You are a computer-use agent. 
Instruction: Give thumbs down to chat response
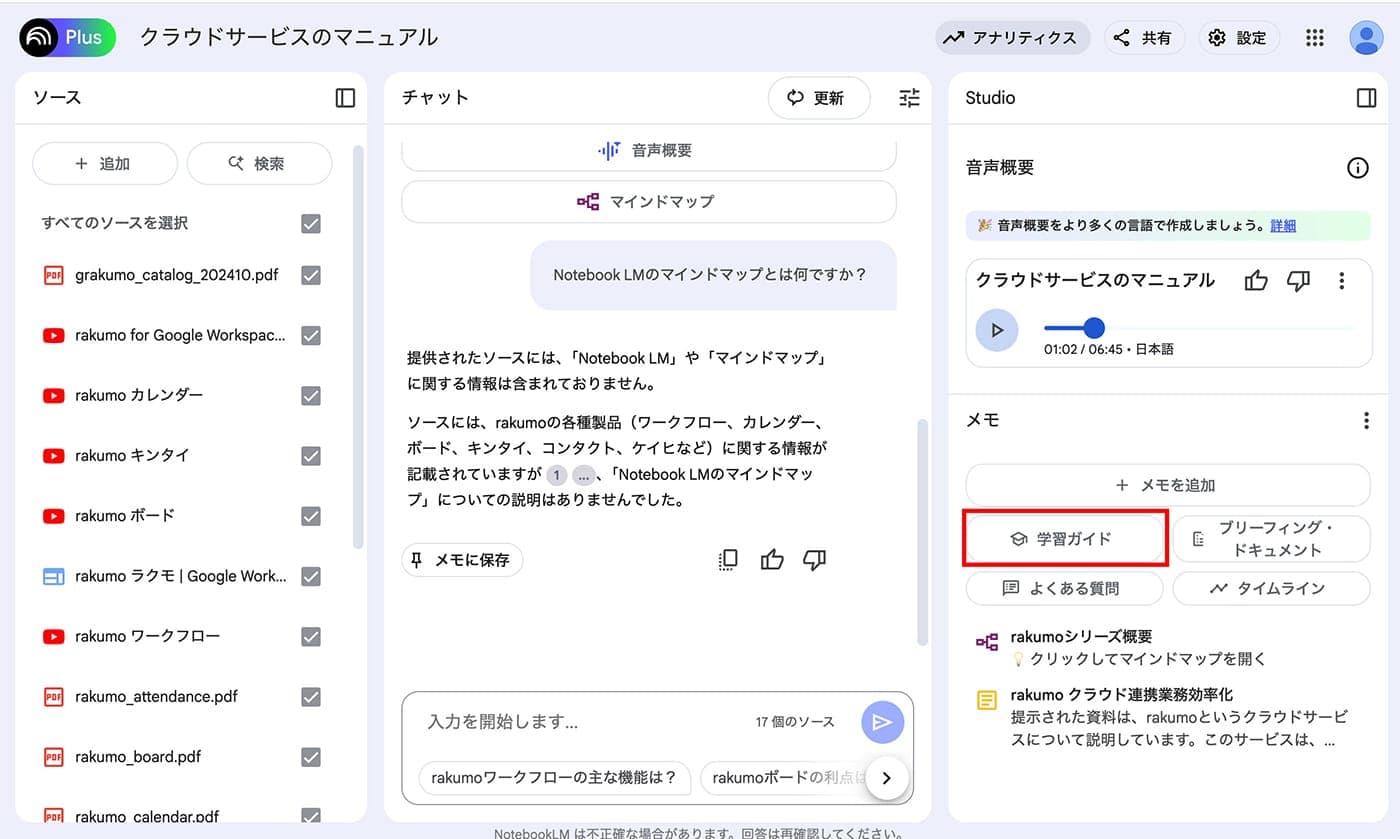point(815,560)
